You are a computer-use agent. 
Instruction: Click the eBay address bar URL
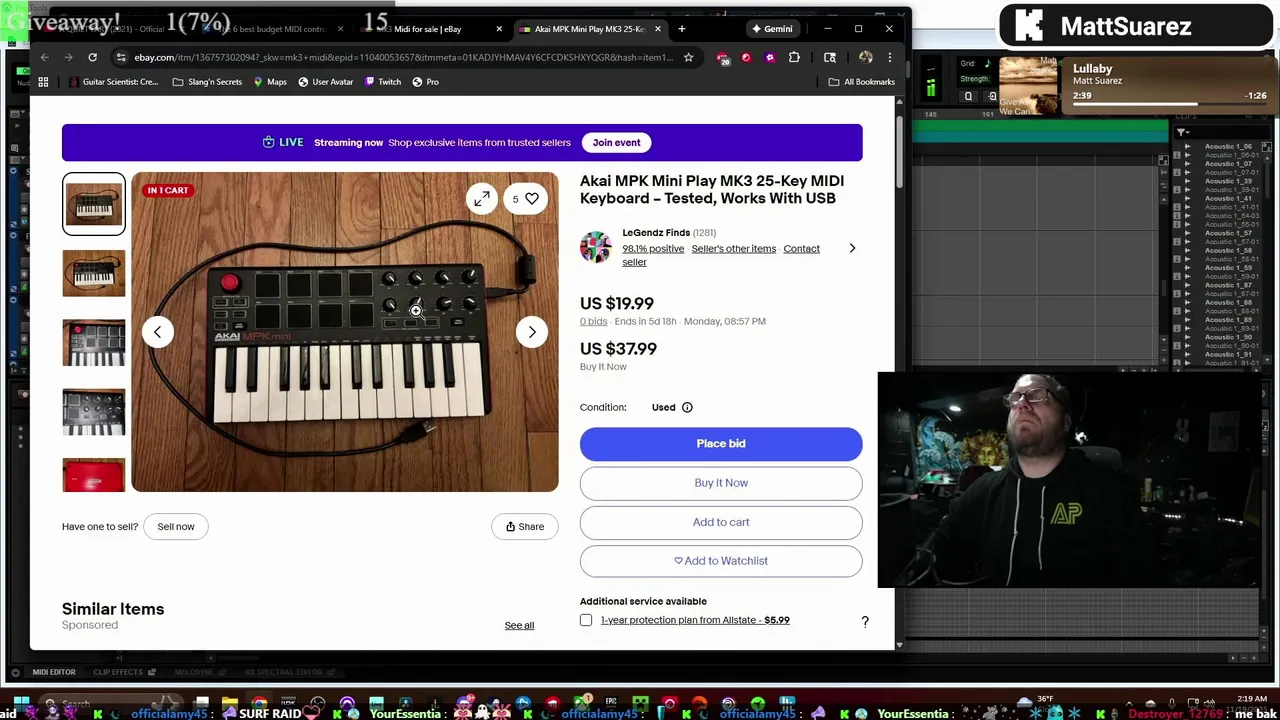(x=403, y=57)
